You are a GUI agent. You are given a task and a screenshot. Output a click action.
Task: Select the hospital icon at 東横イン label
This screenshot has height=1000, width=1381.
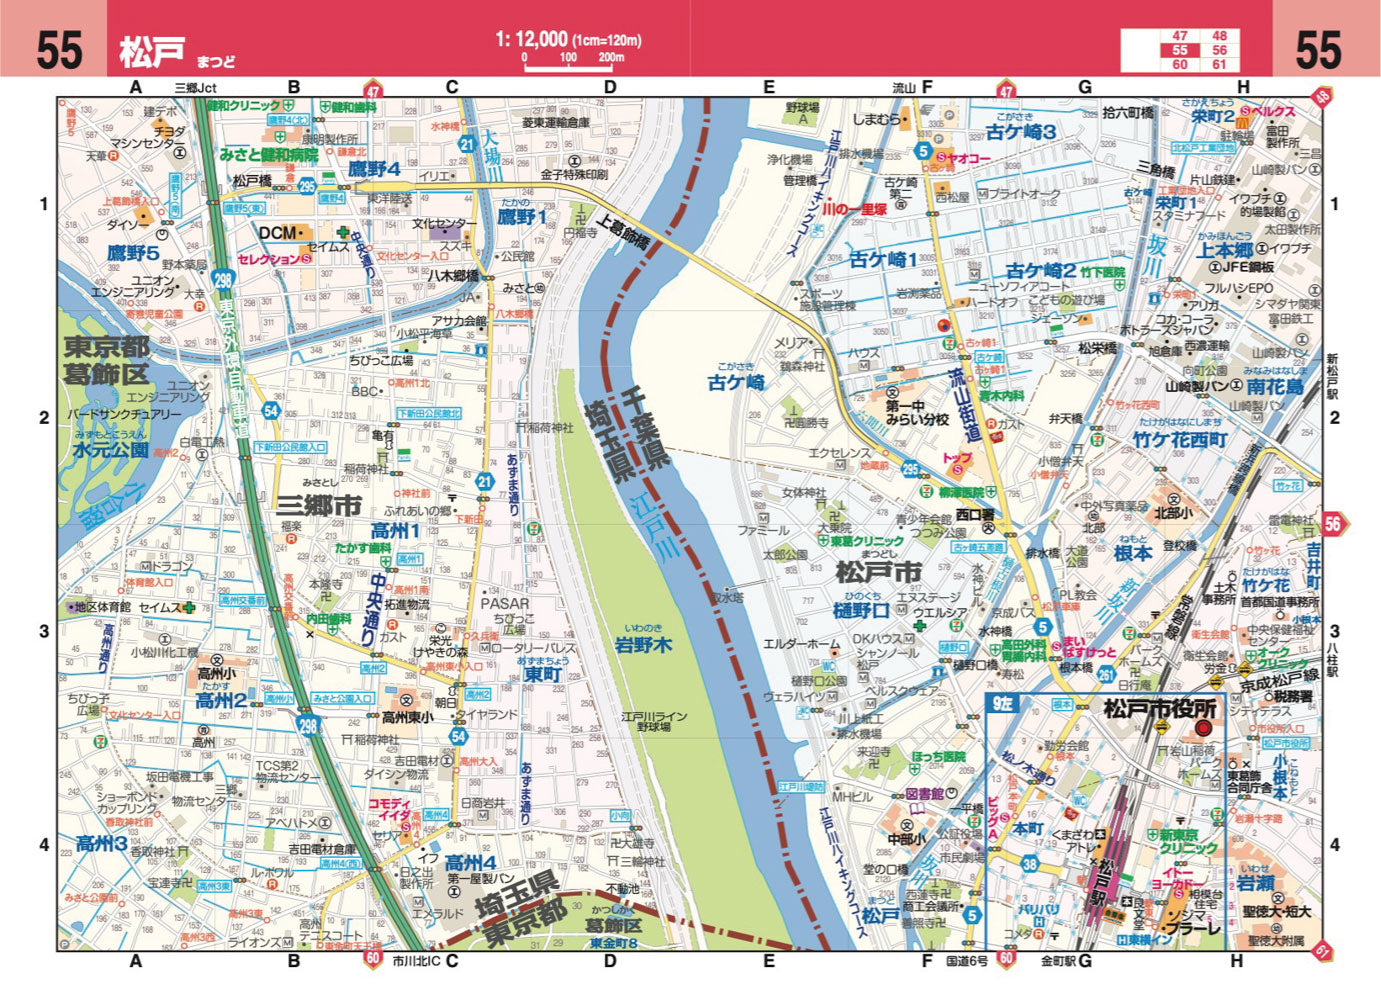(x=1123, y=938)
